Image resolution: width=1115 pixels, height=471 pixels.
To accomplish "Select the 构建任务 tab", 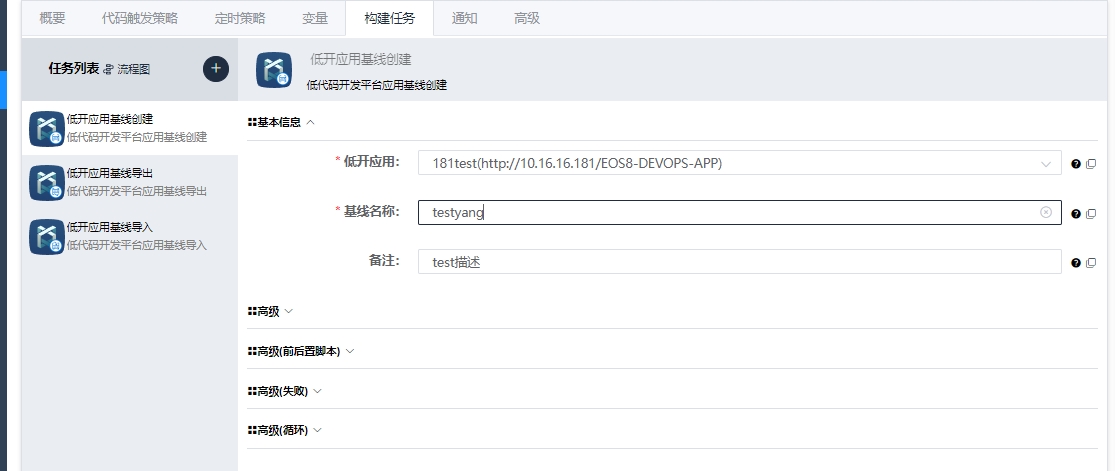I will point(390,18).
